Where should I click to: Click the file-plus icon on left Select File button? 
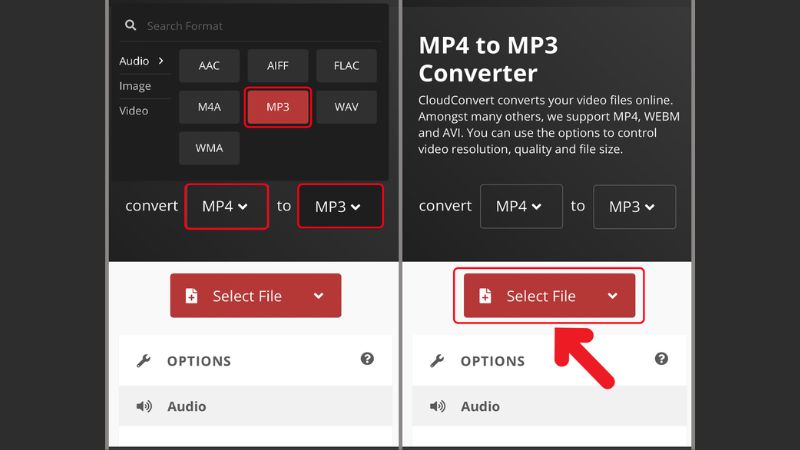click(191, 296)
